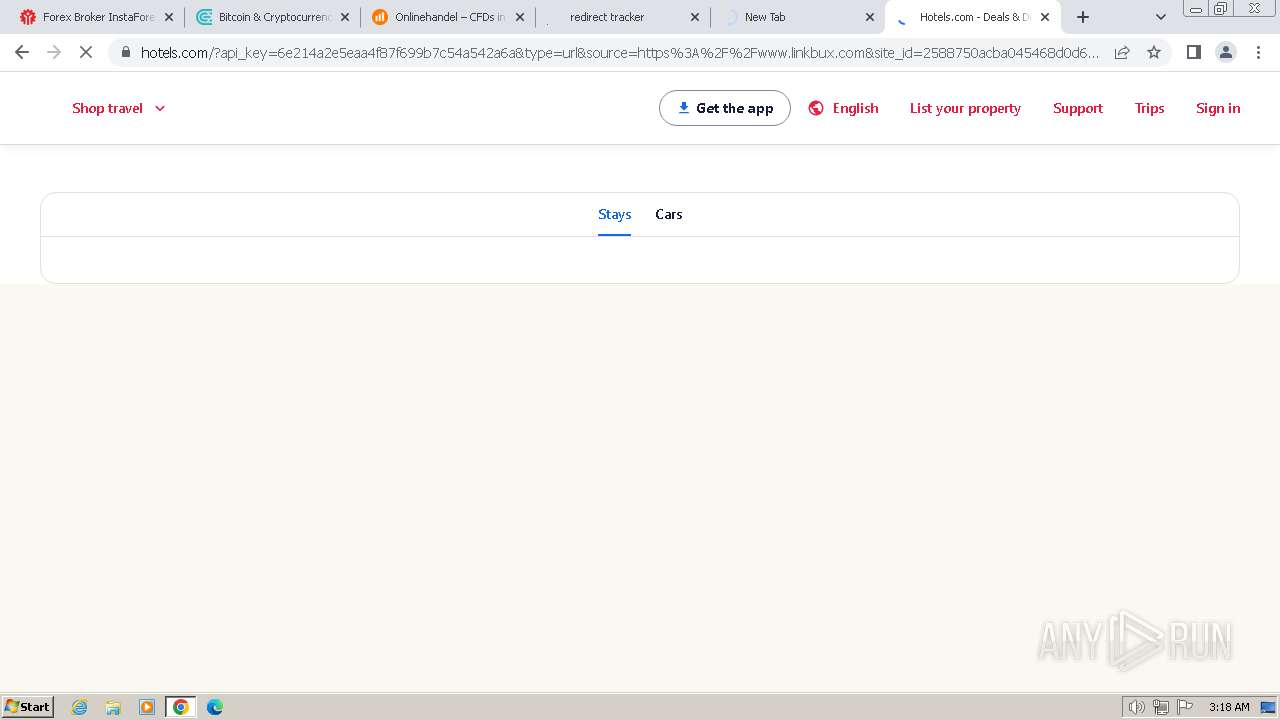The height and width of the screenshot is (720, 1280).
Task: Open the Chrome profile avatar
Action: click(x=1226, y=52)
